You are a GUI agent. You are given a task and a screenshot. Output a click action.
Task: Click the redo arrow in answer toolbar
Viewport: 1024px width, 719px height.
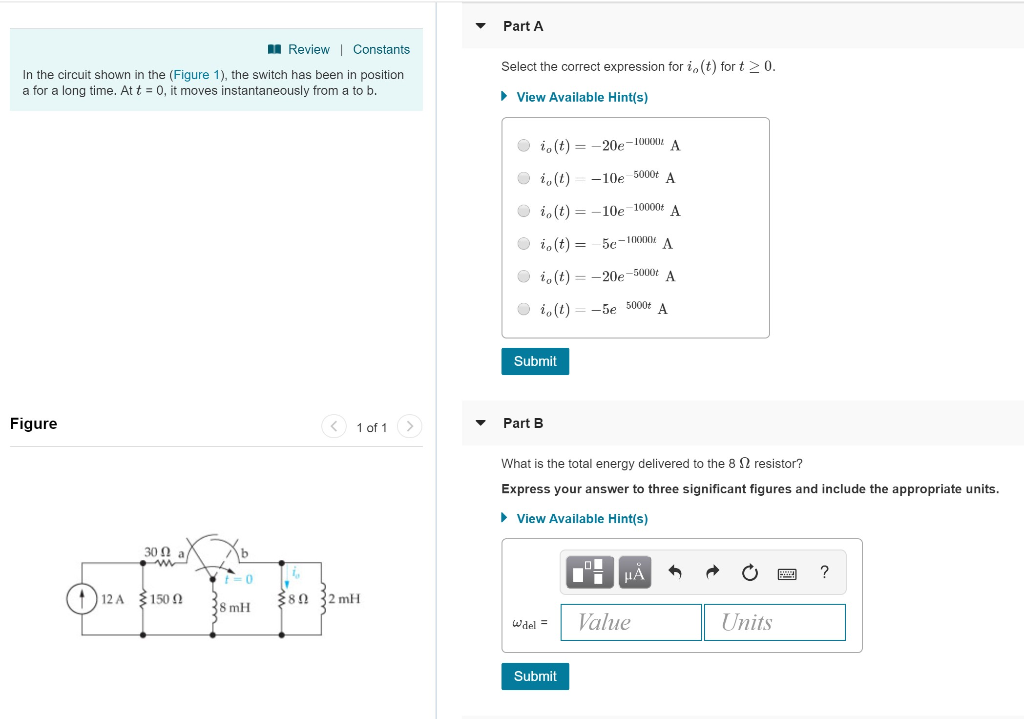tap(712, 571)
